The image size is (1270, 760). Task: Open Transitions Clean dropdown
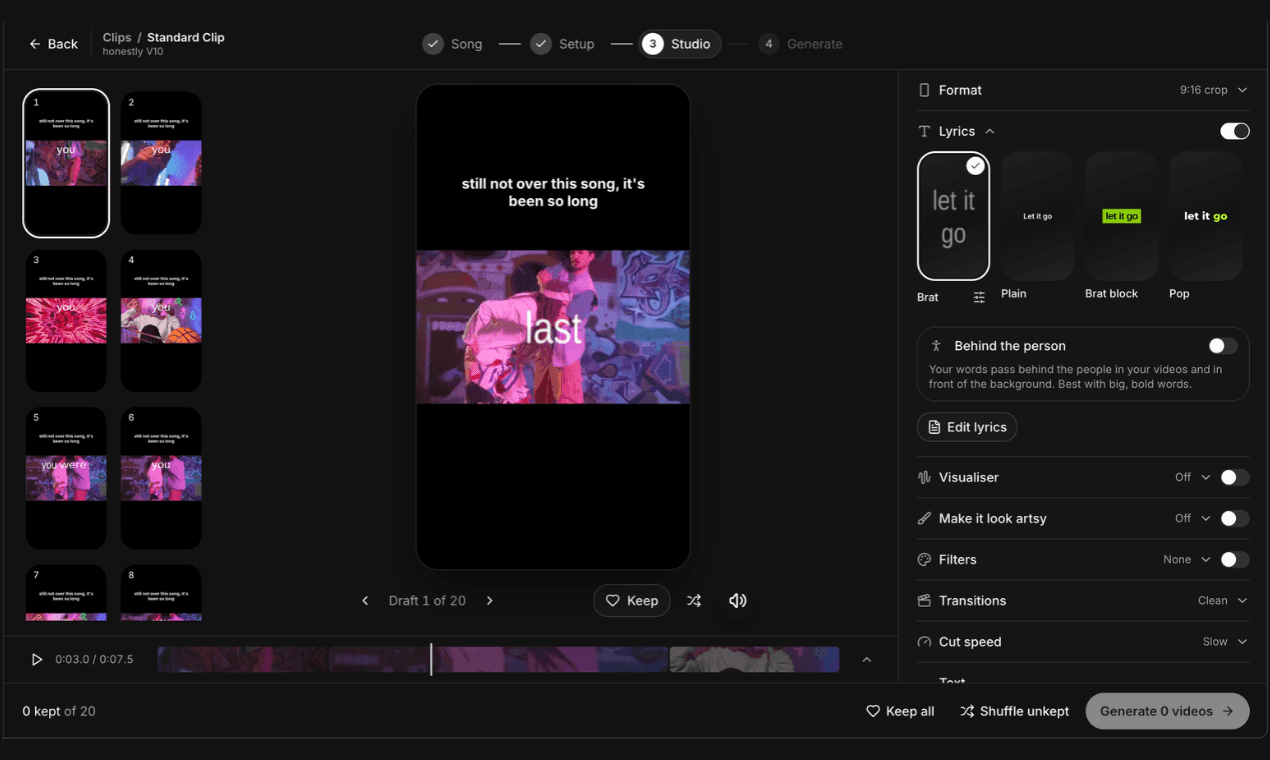[x=1222, y=601]
